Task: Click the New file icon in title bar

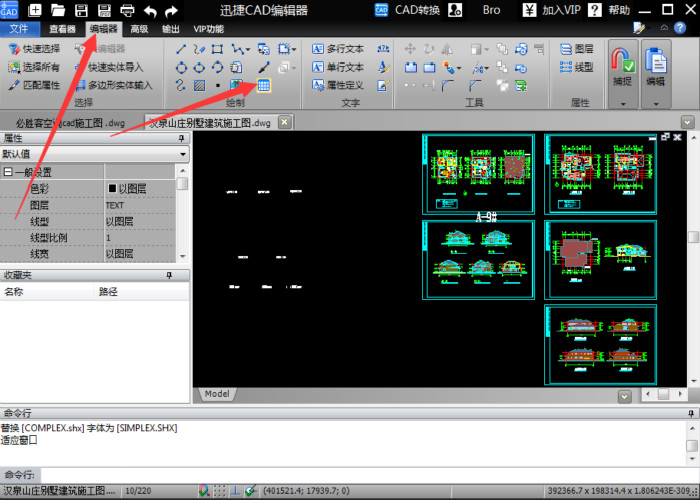Action: (x=34, y=10)
